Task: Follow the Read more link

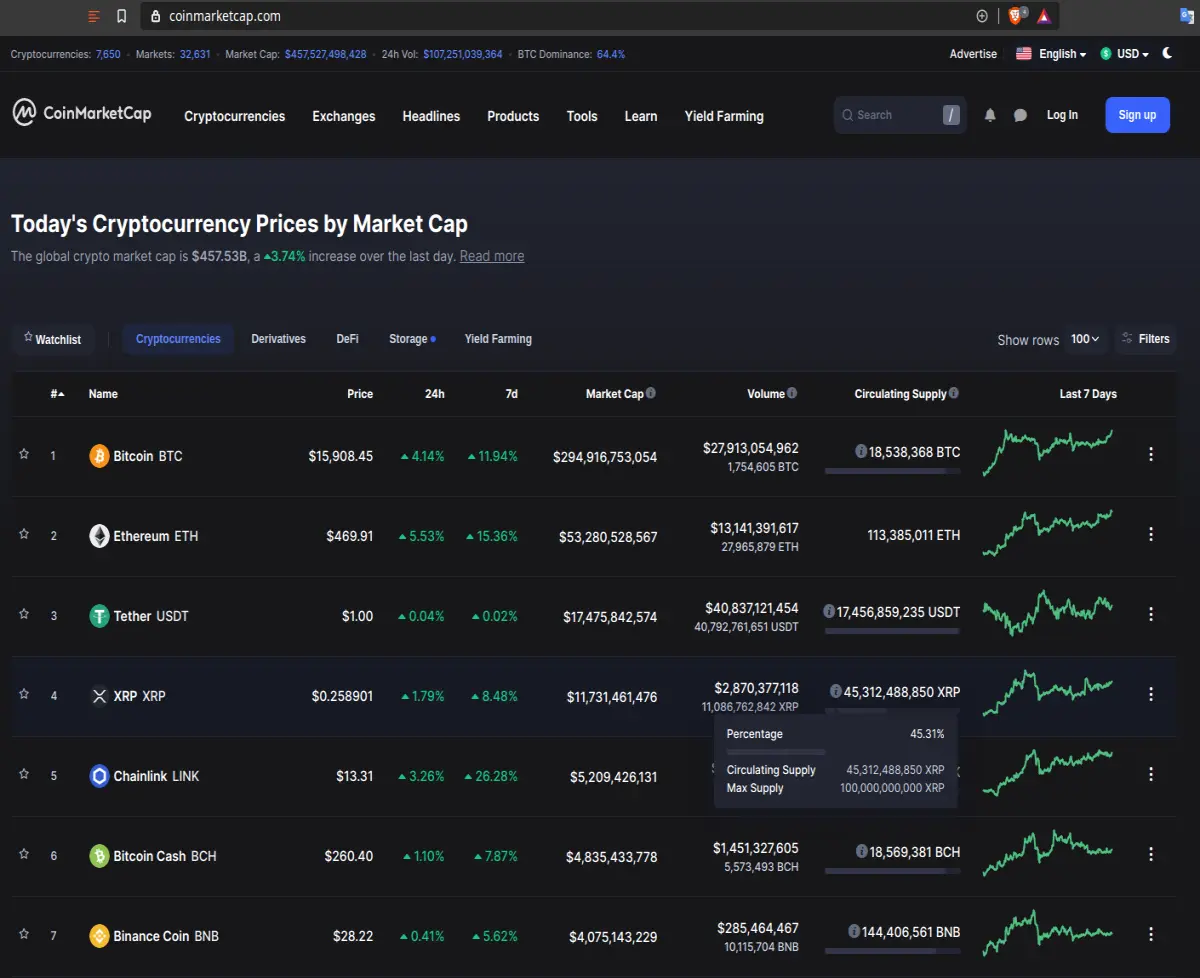Action: 492,256
